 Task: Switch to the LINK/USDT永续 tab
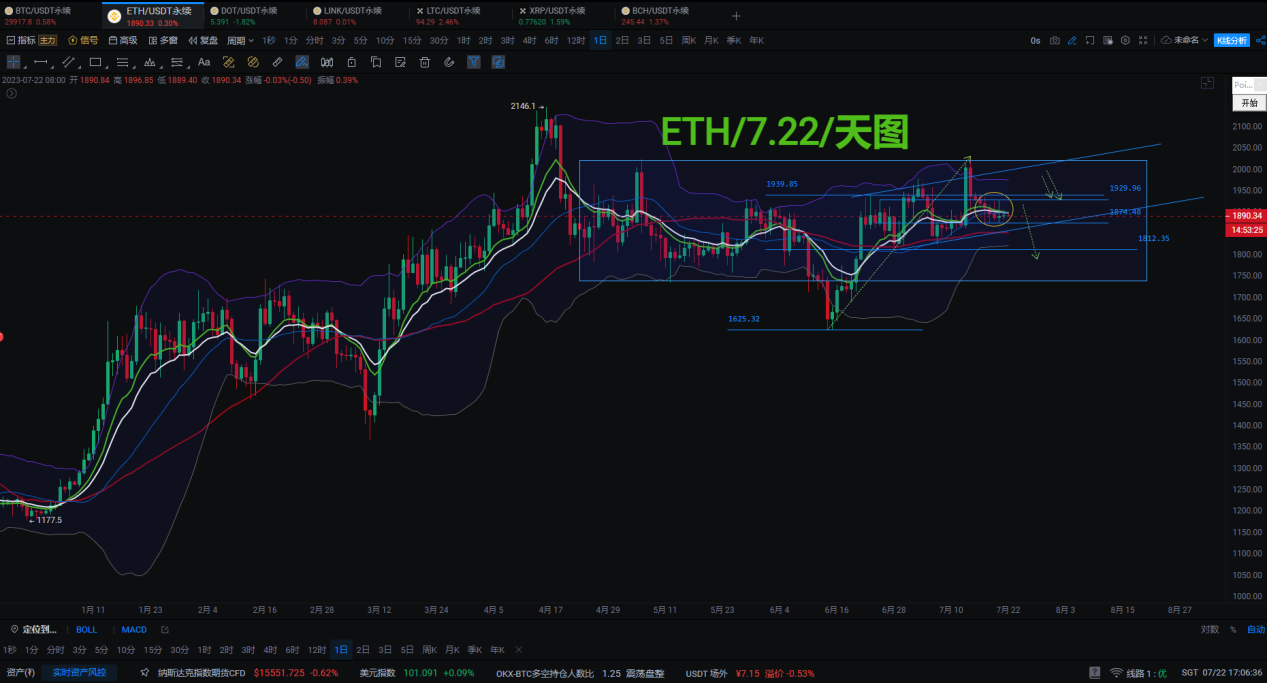360,15
